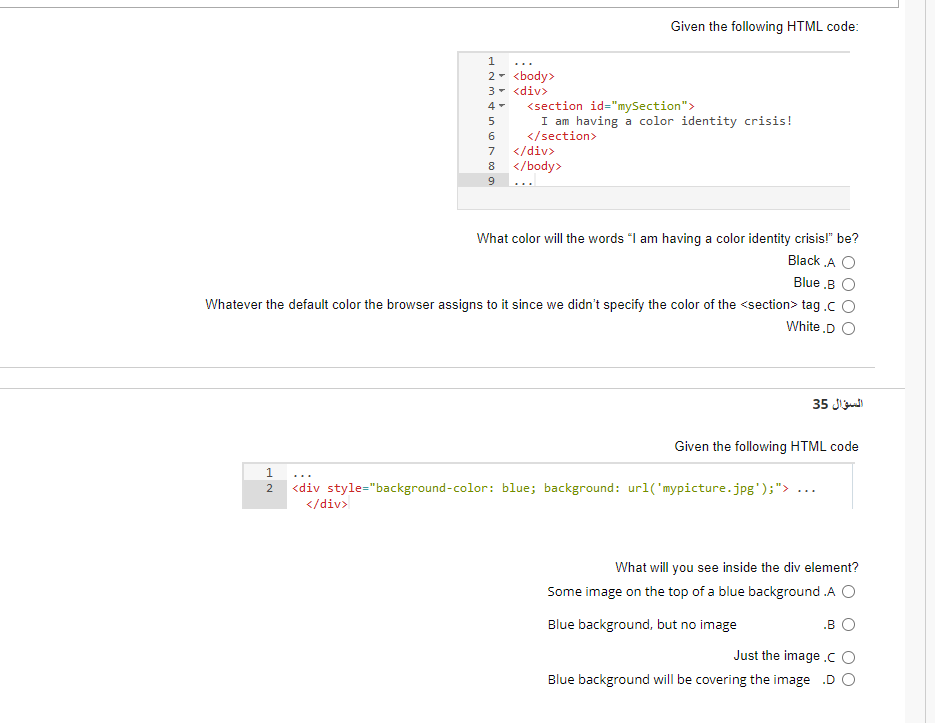Choose 'Some image on the top of a blue background'
Viewport: 935px width, 723px height.
pos(849,592)
